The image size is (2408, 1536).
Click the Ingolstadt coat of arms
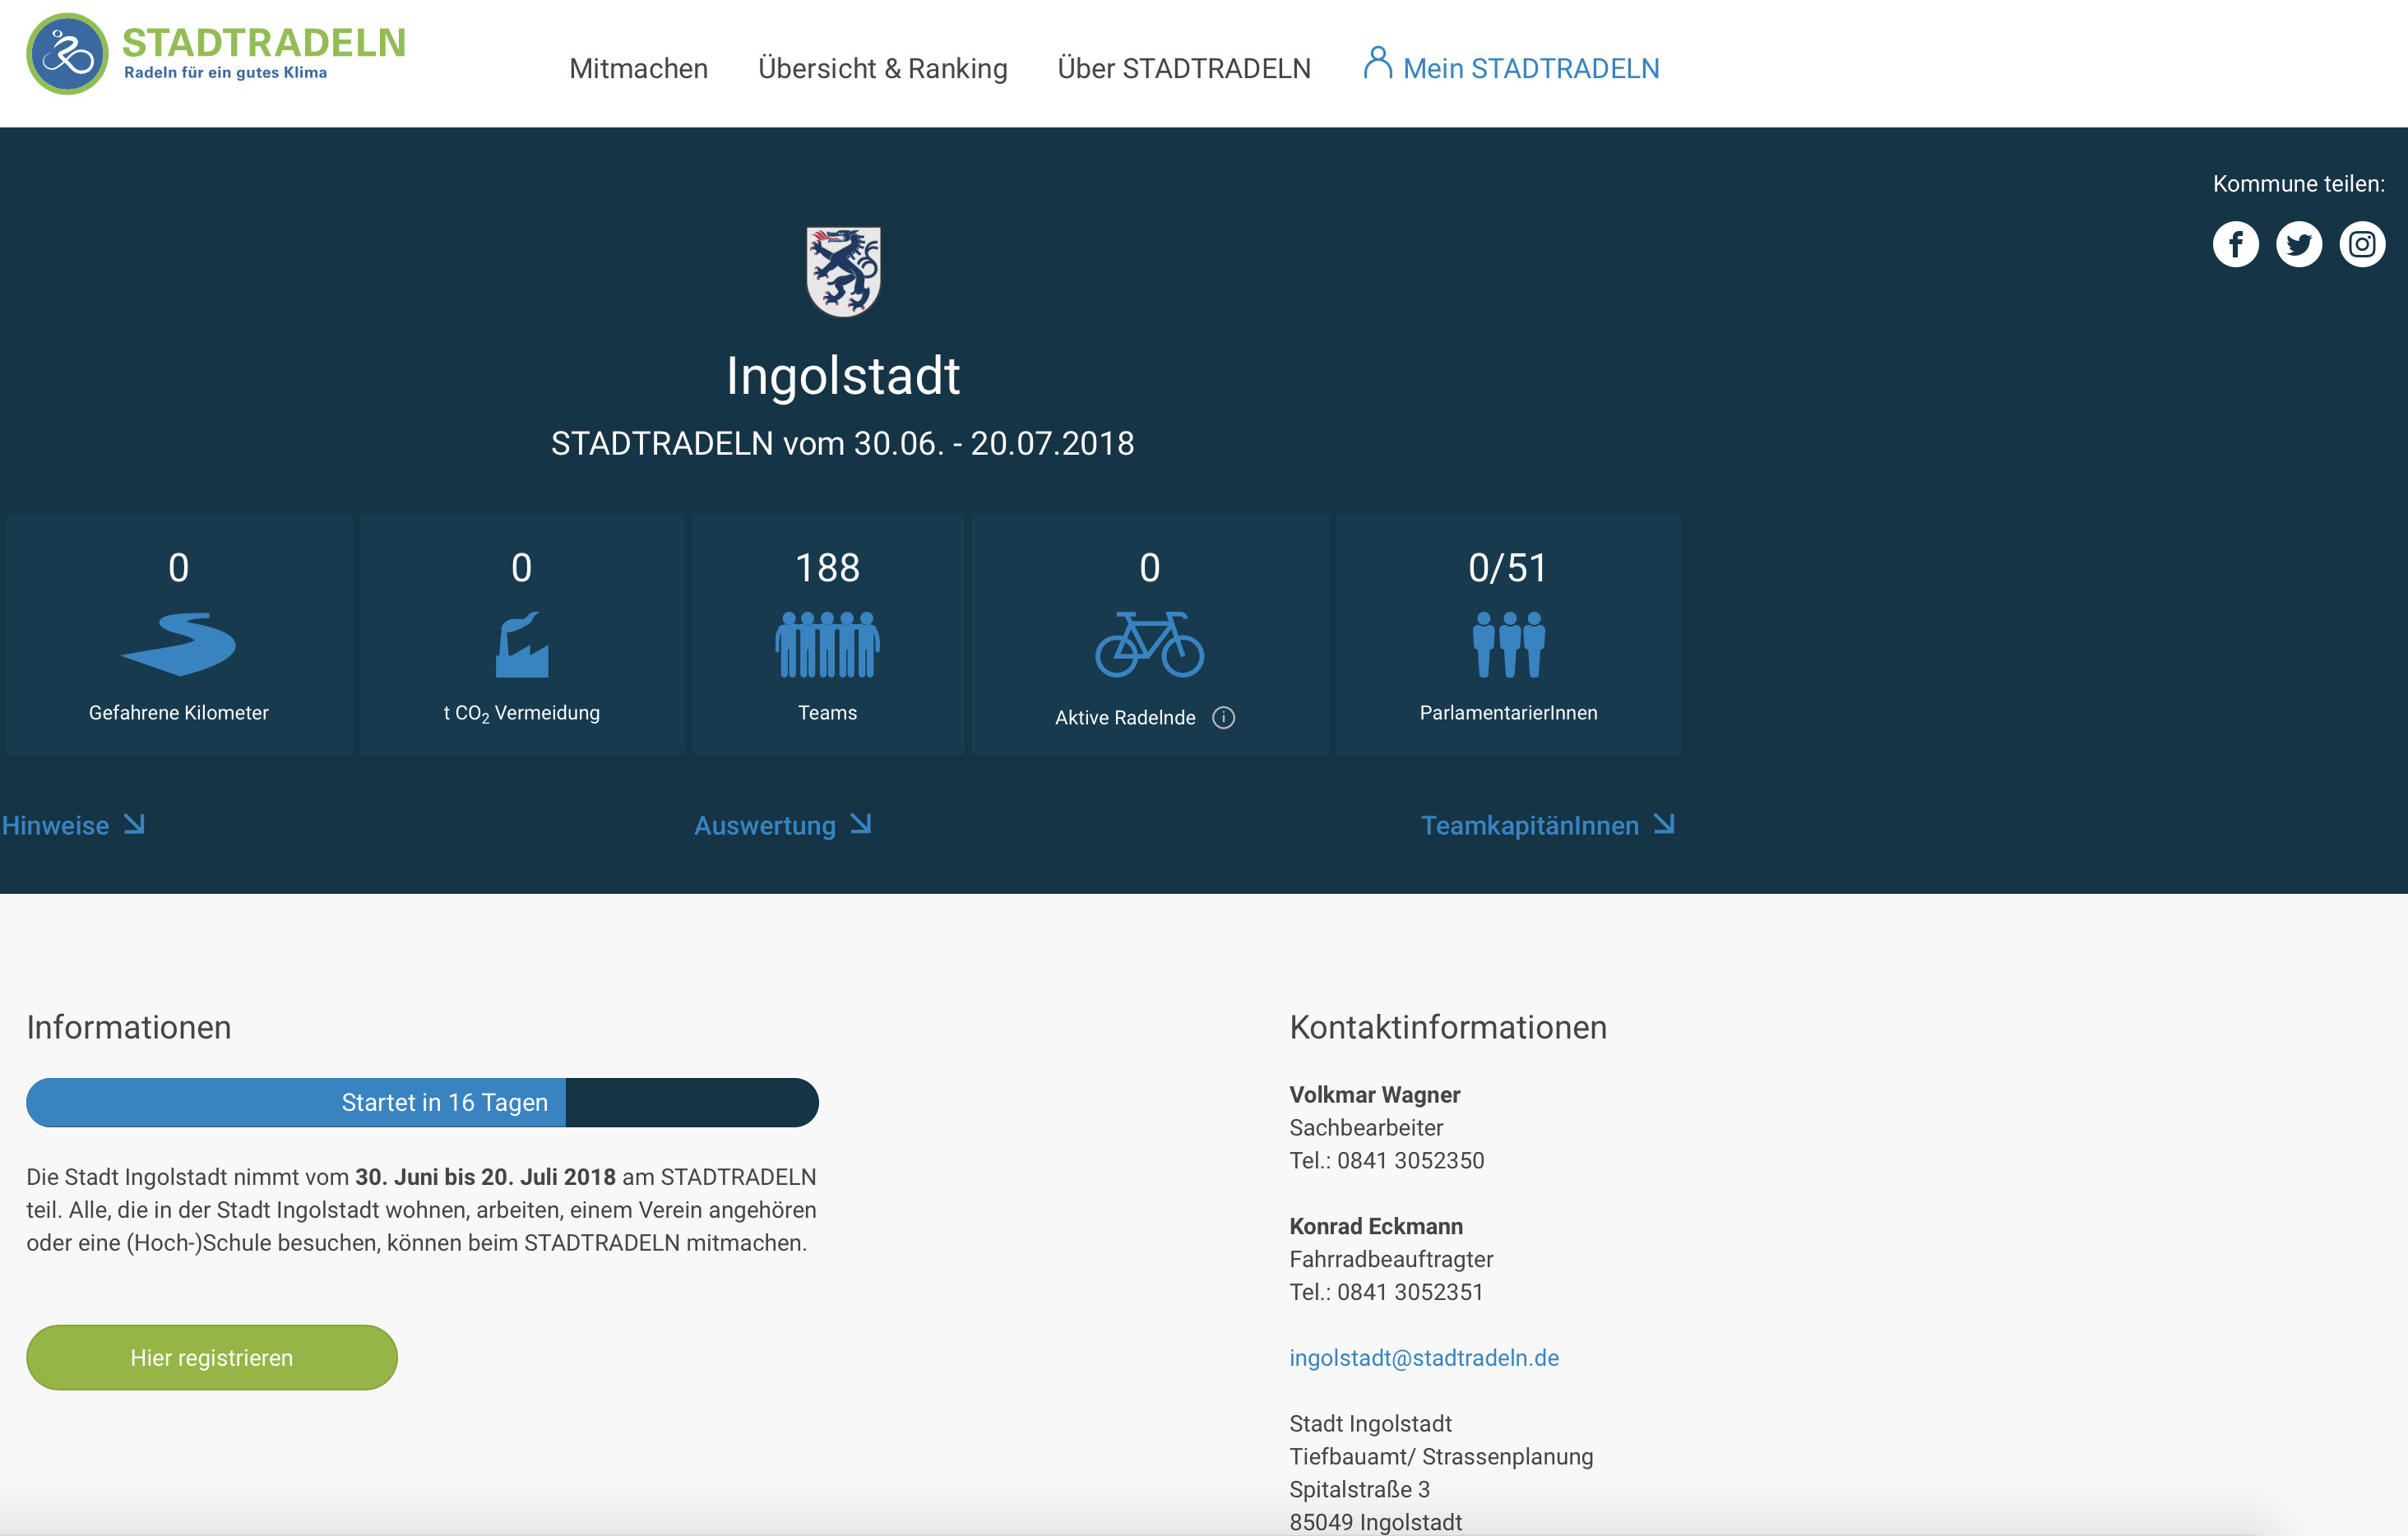pos(843,272)
